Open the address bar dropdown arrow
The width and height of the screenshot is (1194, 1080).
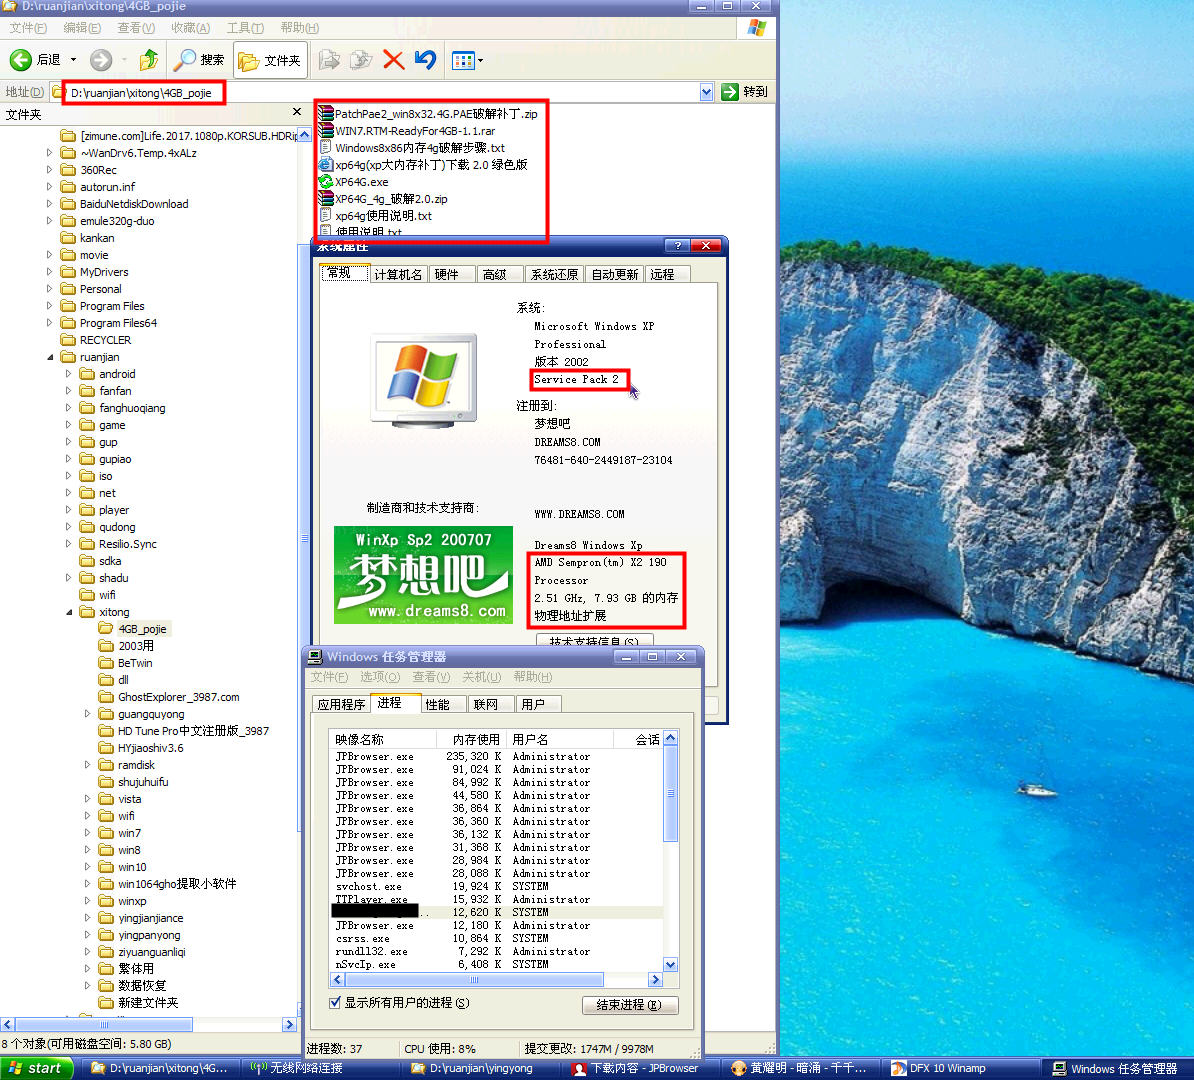pos(707,92)
